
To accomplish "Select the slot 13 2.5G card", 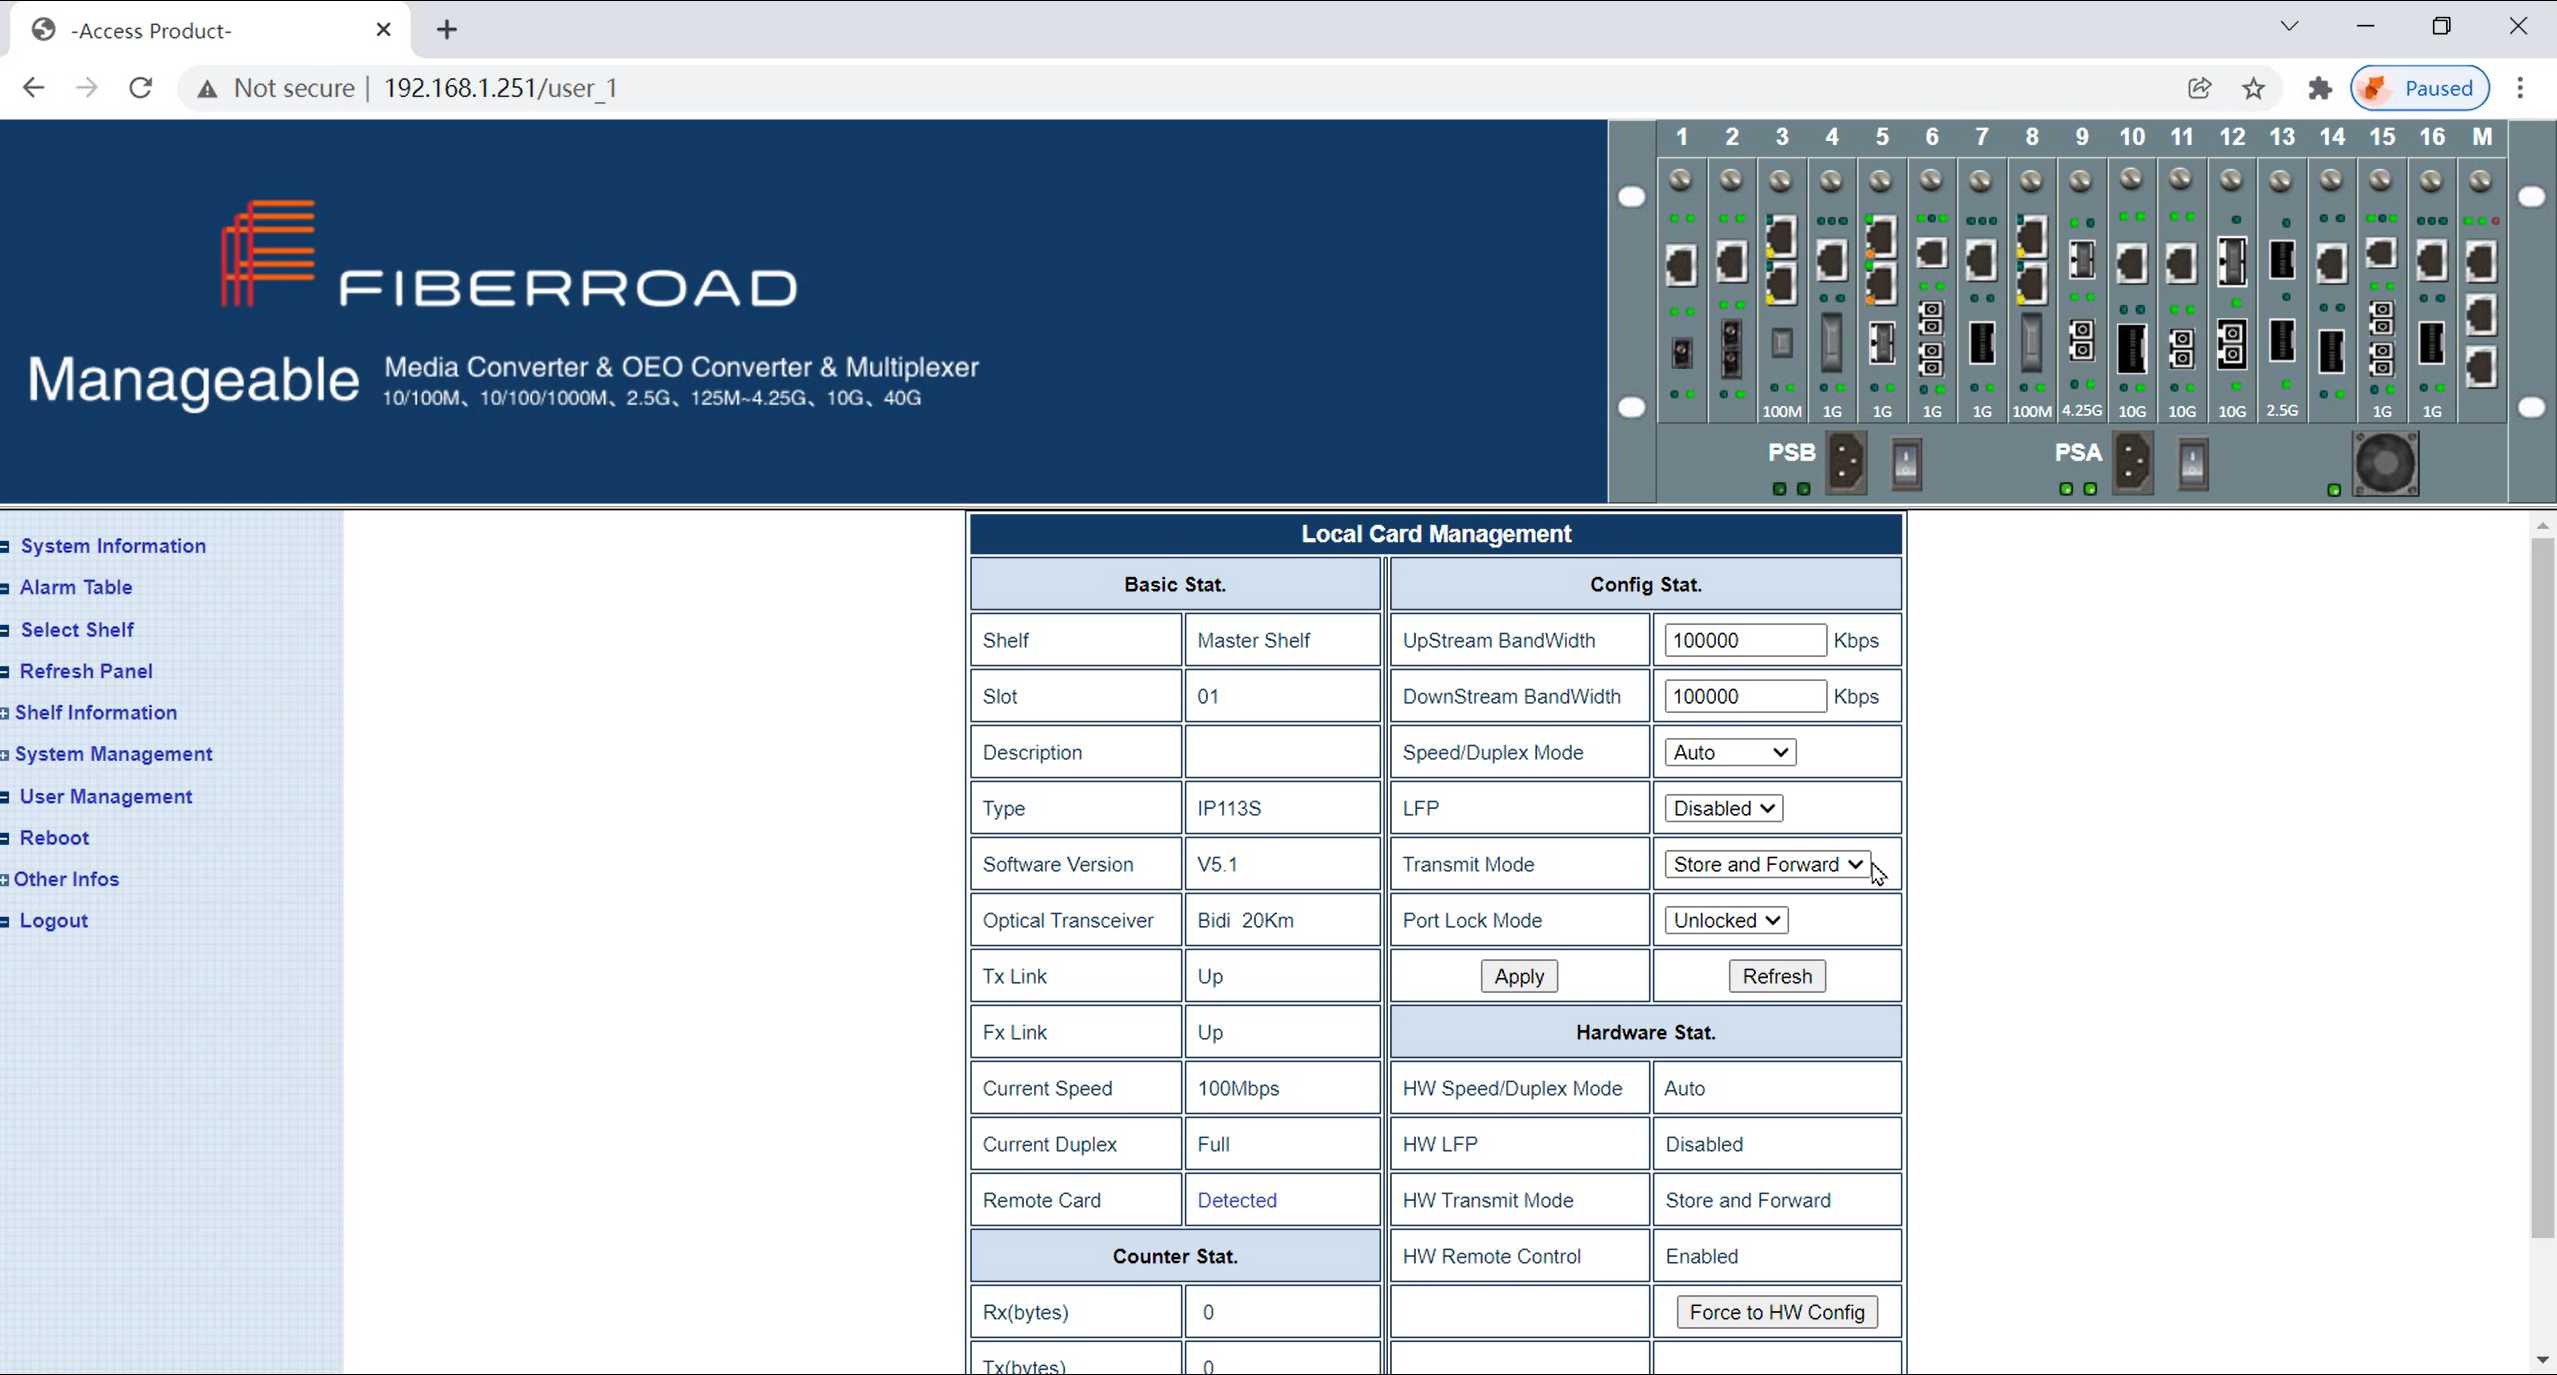I will click(2282, 290).
